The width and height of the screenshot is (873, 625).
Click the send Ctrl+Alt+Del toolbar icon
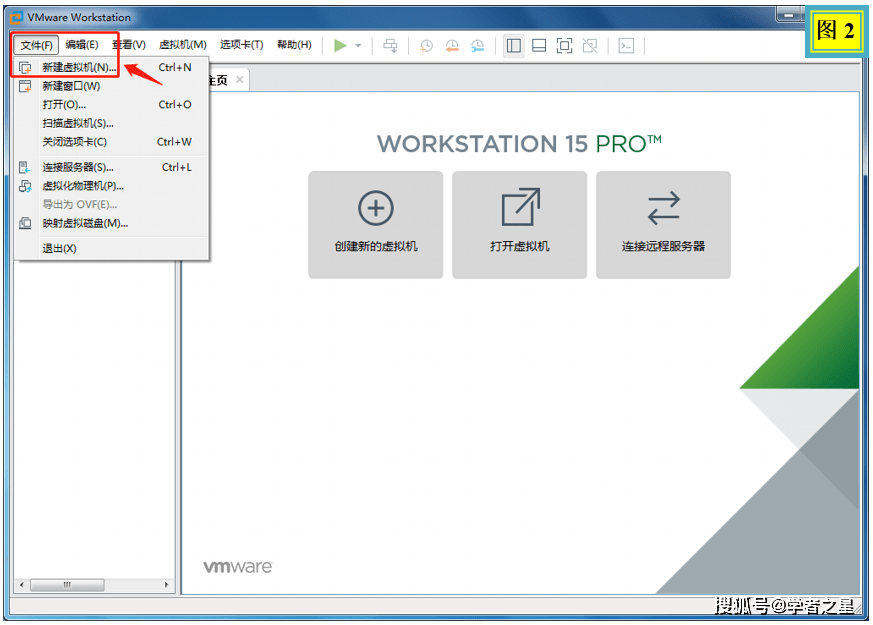point(391,45)
